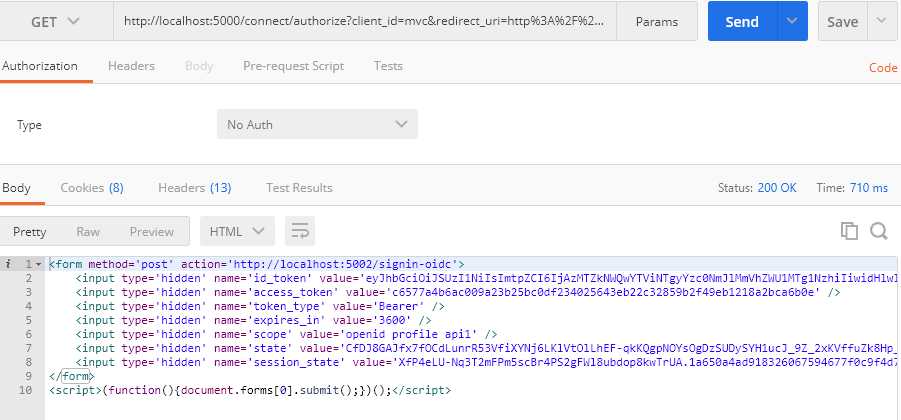The image size is (901, 420).
Task: View the response Headers (13) tab
Action: click(195, 188)
